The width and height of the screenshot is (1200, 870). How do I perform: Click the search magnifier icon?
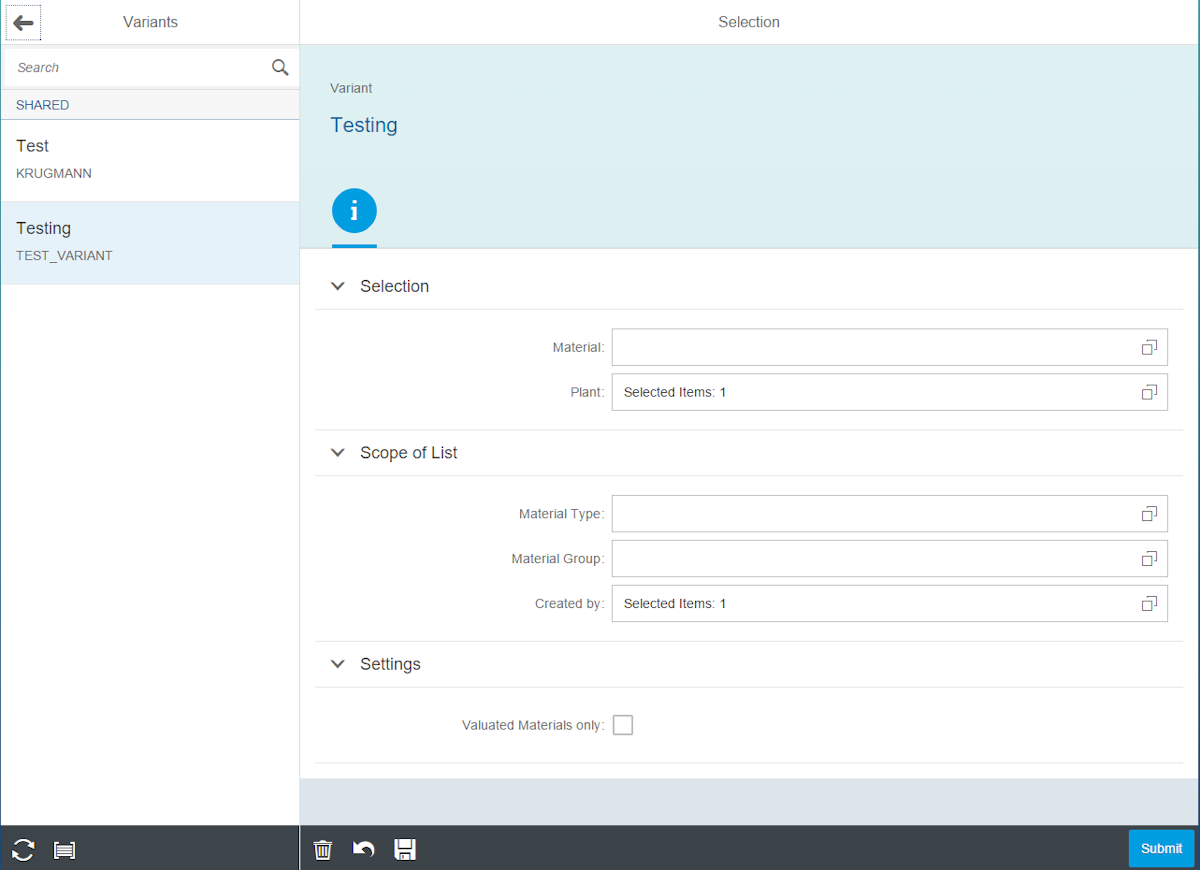pos(280,68)
